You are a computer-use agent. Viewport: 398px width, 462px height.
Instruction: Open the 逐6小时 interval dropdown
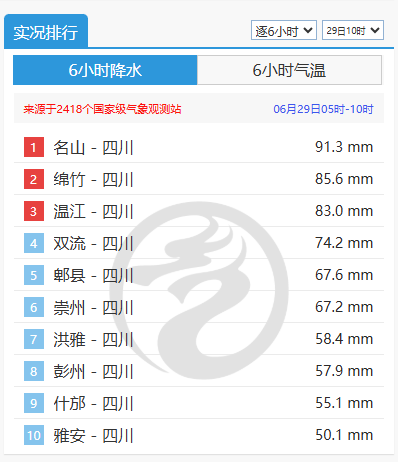284,30
